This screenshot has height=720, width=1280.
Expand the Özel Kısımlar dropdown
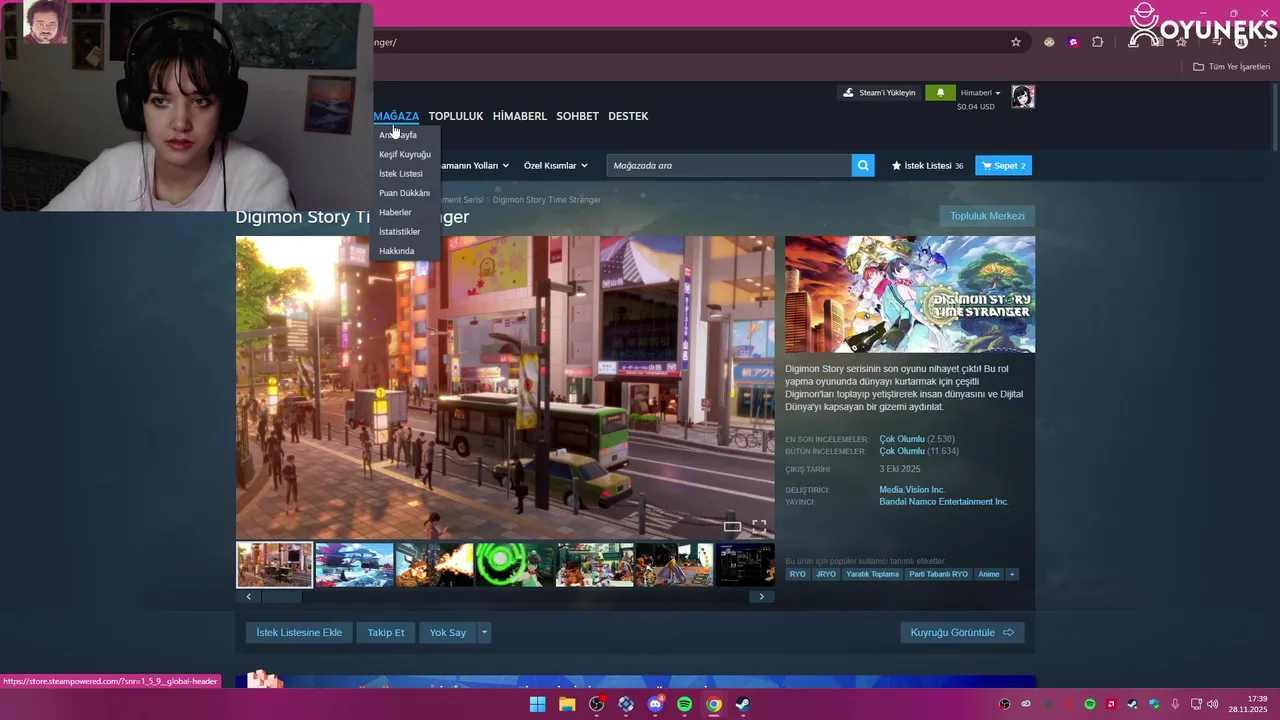coord(556,165)
